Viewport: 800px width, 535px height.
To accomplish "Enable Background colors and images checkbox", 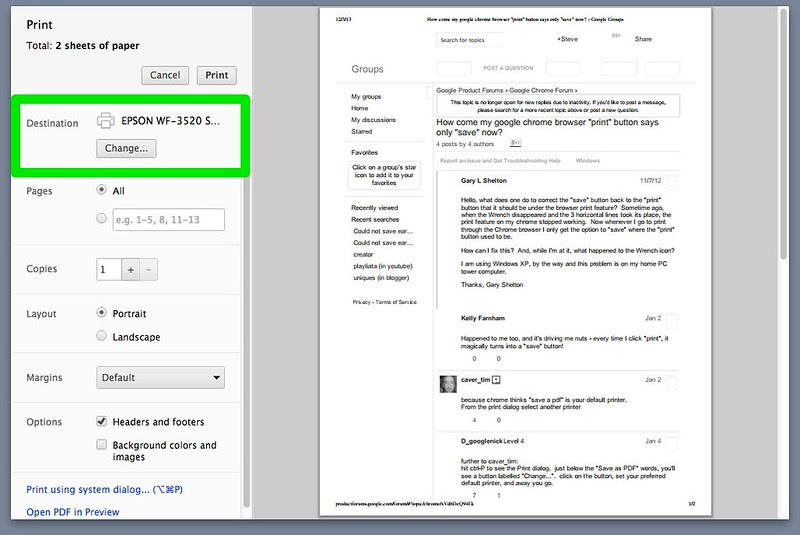I will coord(102,444).
